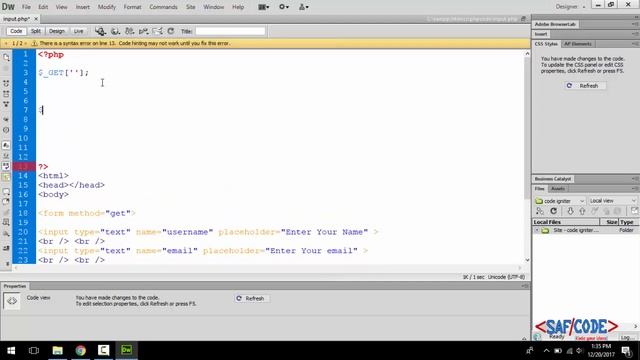Click the Visual Aids toolbar icon

157,31
